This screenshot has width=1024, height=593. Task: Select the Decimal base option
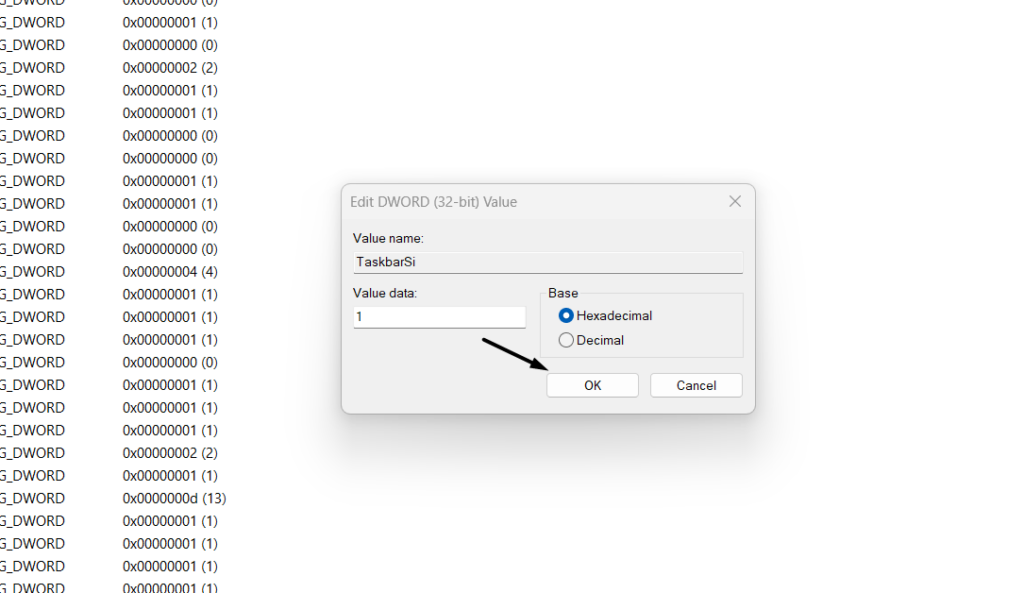point(566,340)
